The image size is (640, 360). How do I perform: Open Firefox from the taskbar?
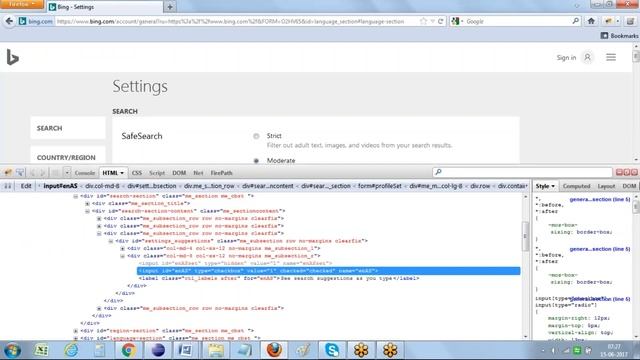tap(274, 350)
